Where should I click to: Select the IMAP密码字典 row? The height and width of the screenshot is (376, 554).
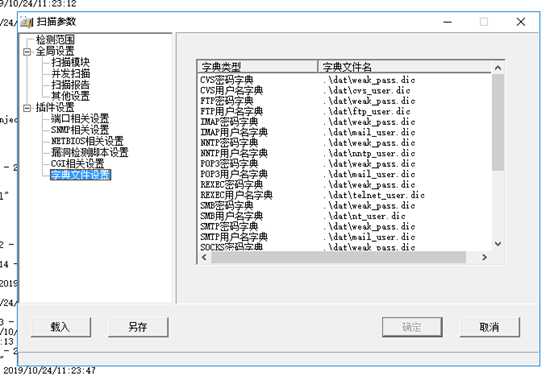click(x=344, y=122)
